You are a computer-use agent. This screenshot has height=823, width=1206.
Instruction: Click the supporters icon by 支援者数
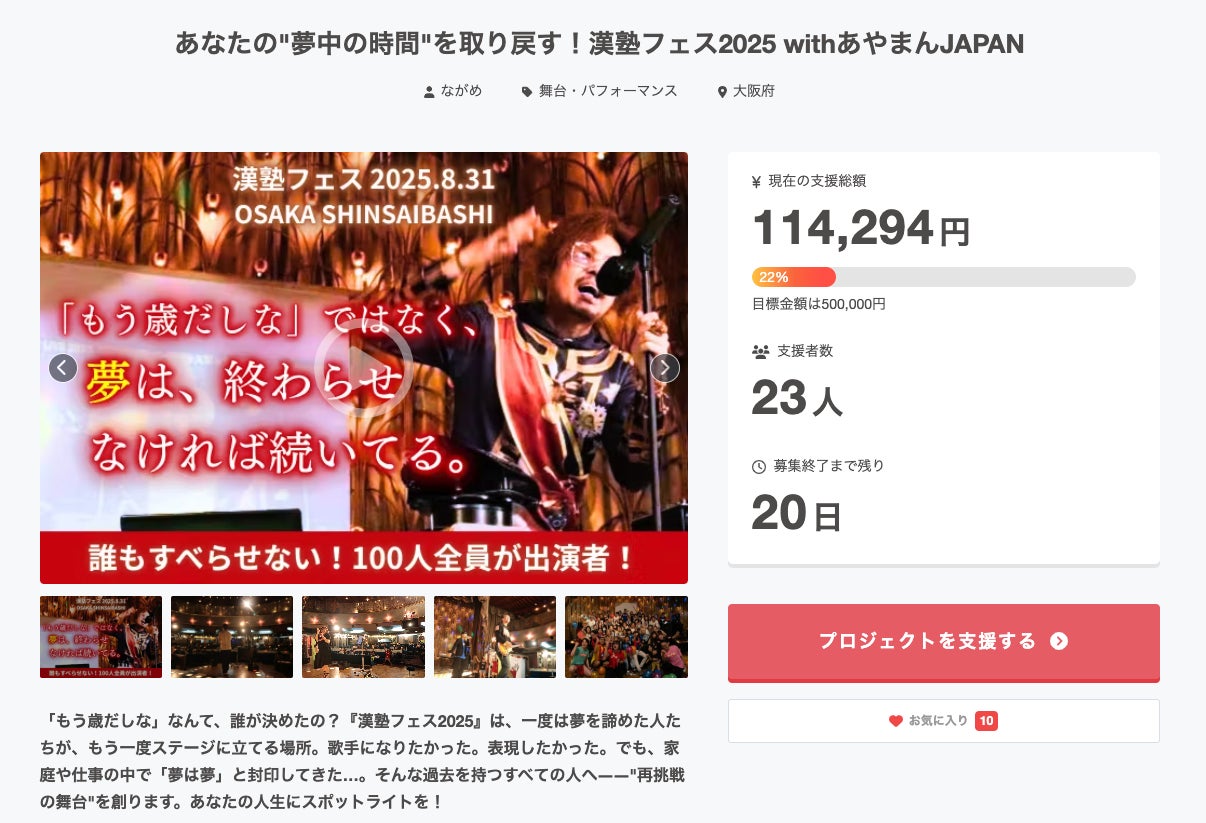point(760,352)
